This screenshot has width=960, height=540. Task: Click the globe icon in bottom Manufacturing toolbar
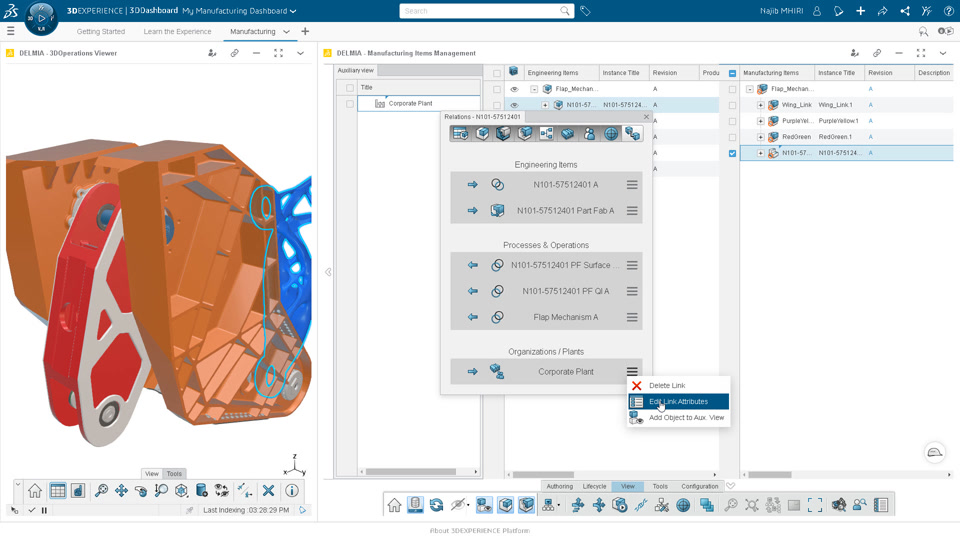(683, 505)
